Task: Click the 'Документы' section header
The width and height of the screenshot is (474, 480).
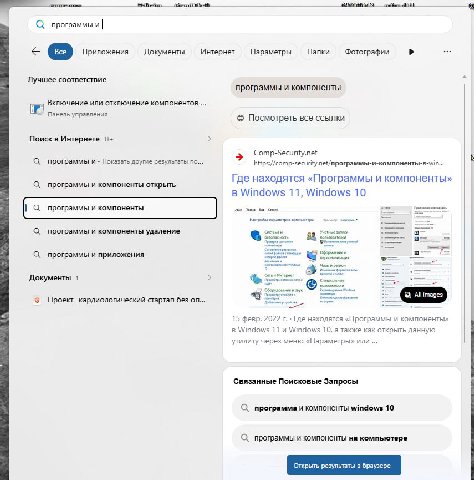Action: coord(50,277)
